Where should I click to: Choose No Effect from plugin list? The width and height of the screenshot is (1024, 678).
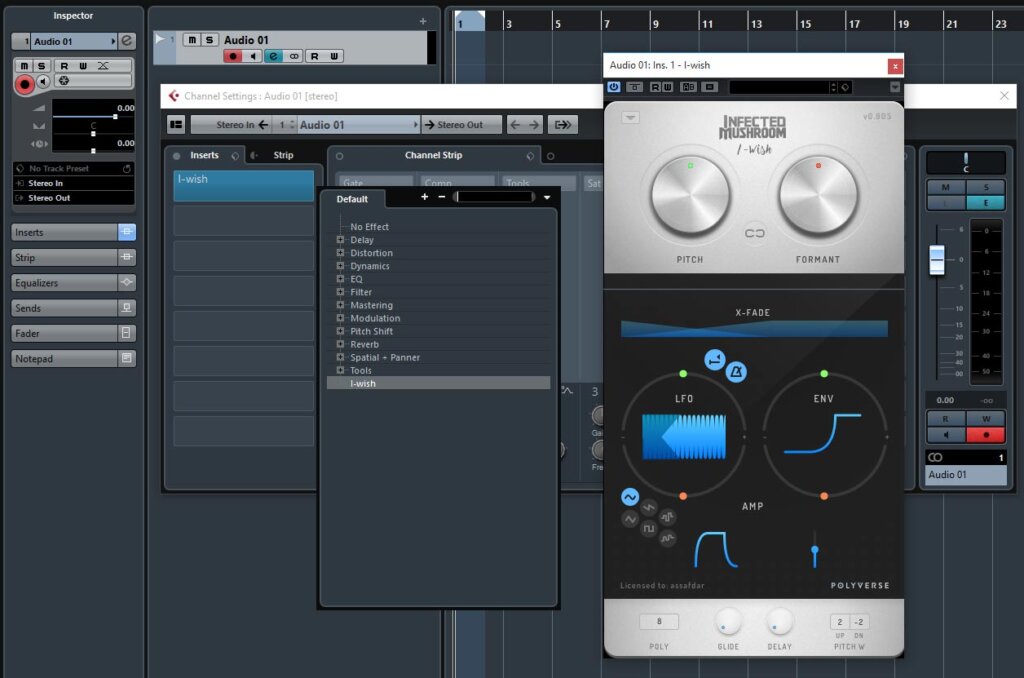[369, 227]
